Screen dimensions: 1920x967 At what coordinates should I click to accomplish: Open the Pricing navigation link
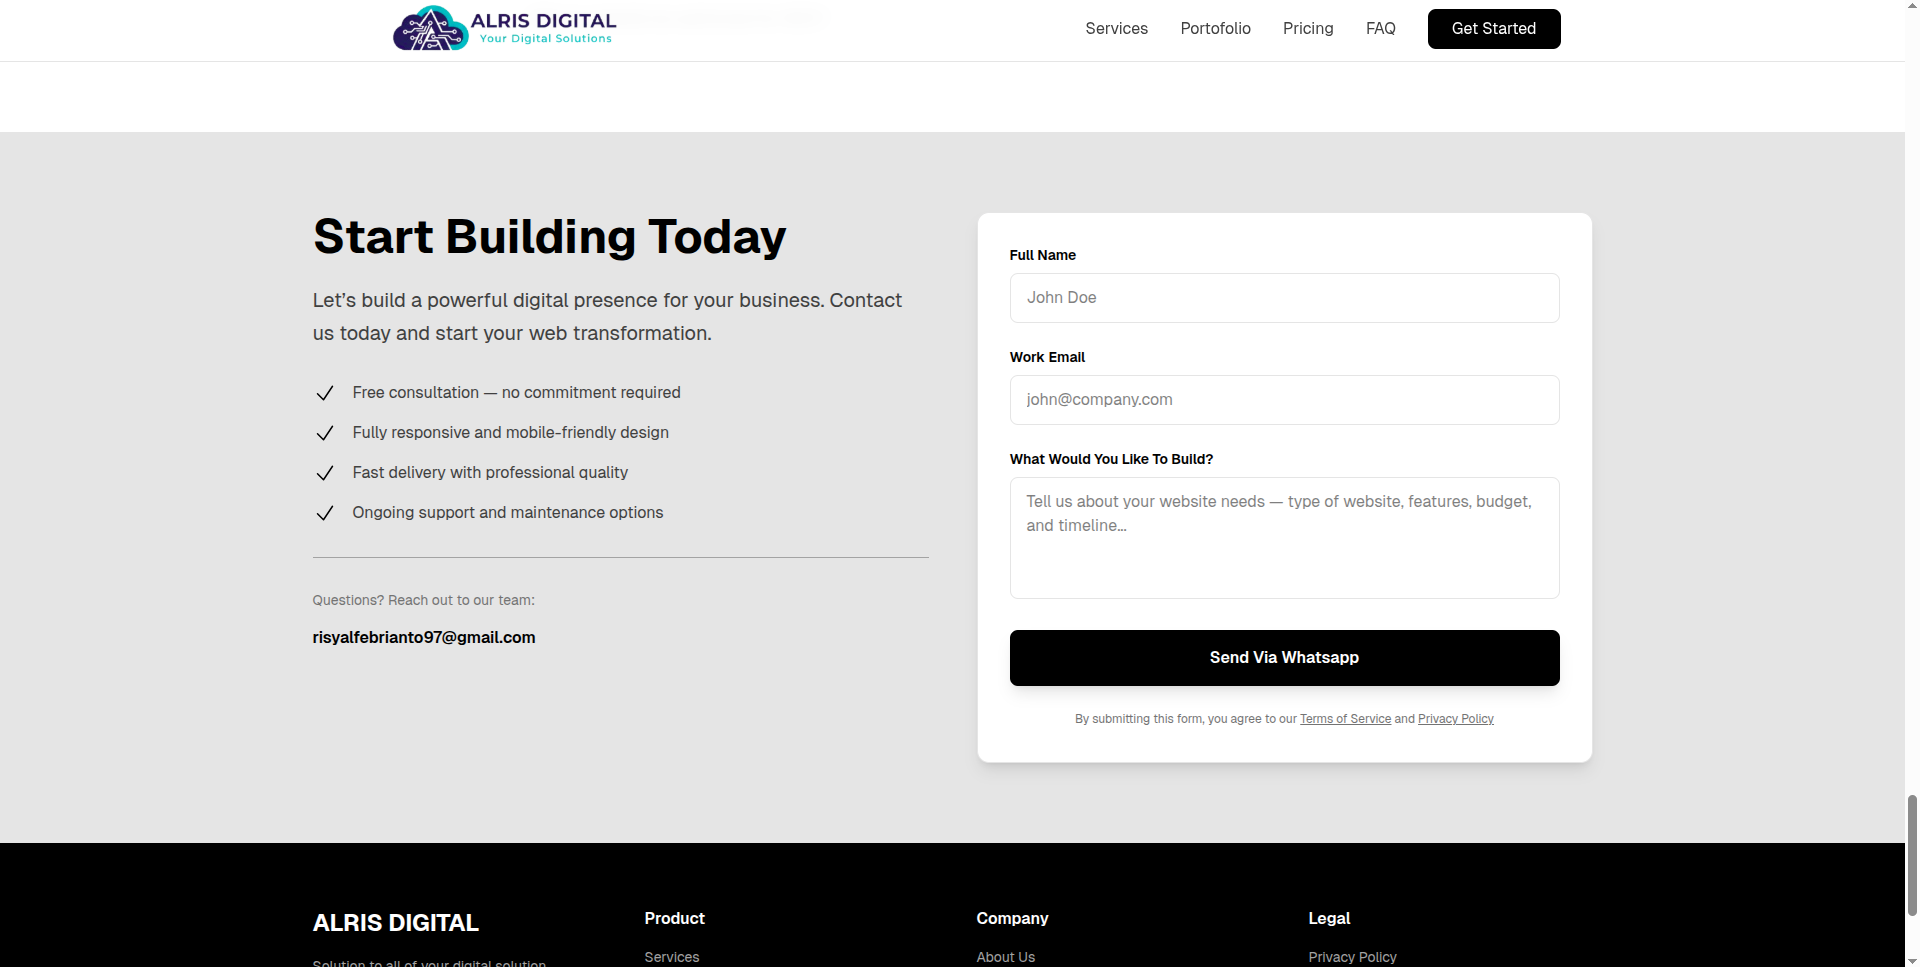coord(1308,29)
